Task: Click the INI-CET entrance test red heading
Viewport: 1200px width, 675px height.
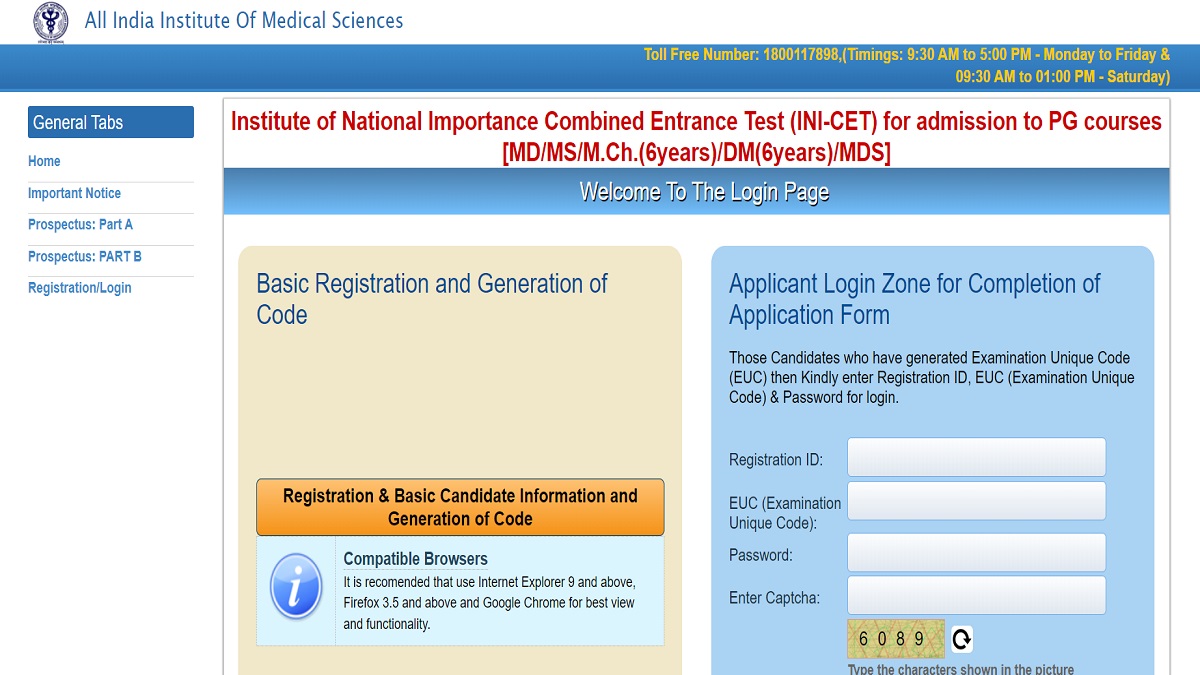Action: [696, 137]
